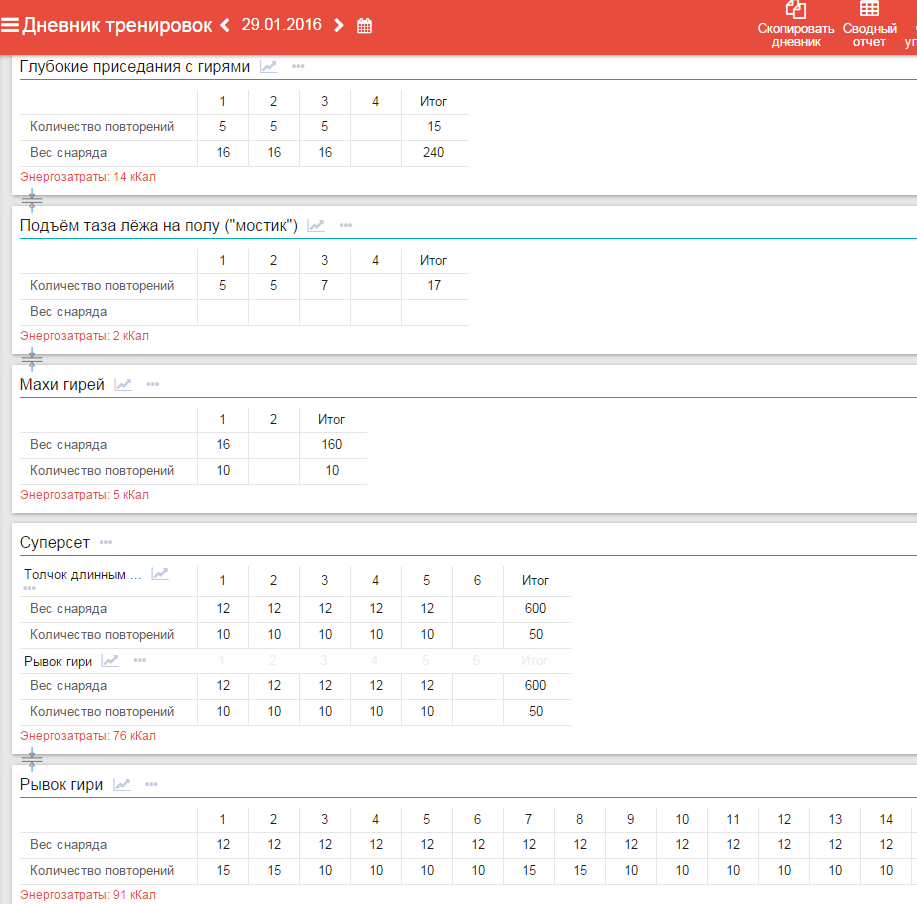Click the date 29.01.2016 in header
The image size is (917, 904).
pos(281,25)
